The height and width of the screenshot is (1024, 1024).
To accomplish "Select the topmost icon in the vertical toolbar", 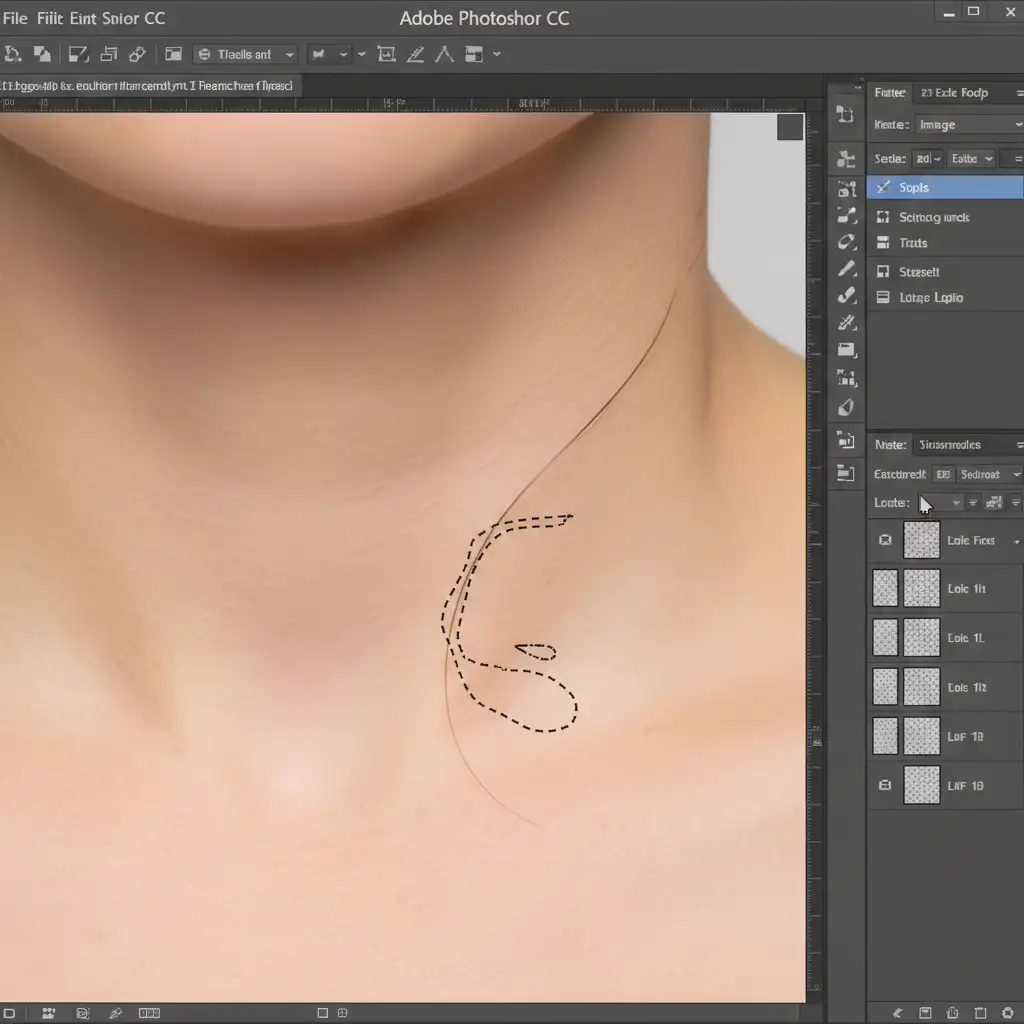I will [845, 115].
